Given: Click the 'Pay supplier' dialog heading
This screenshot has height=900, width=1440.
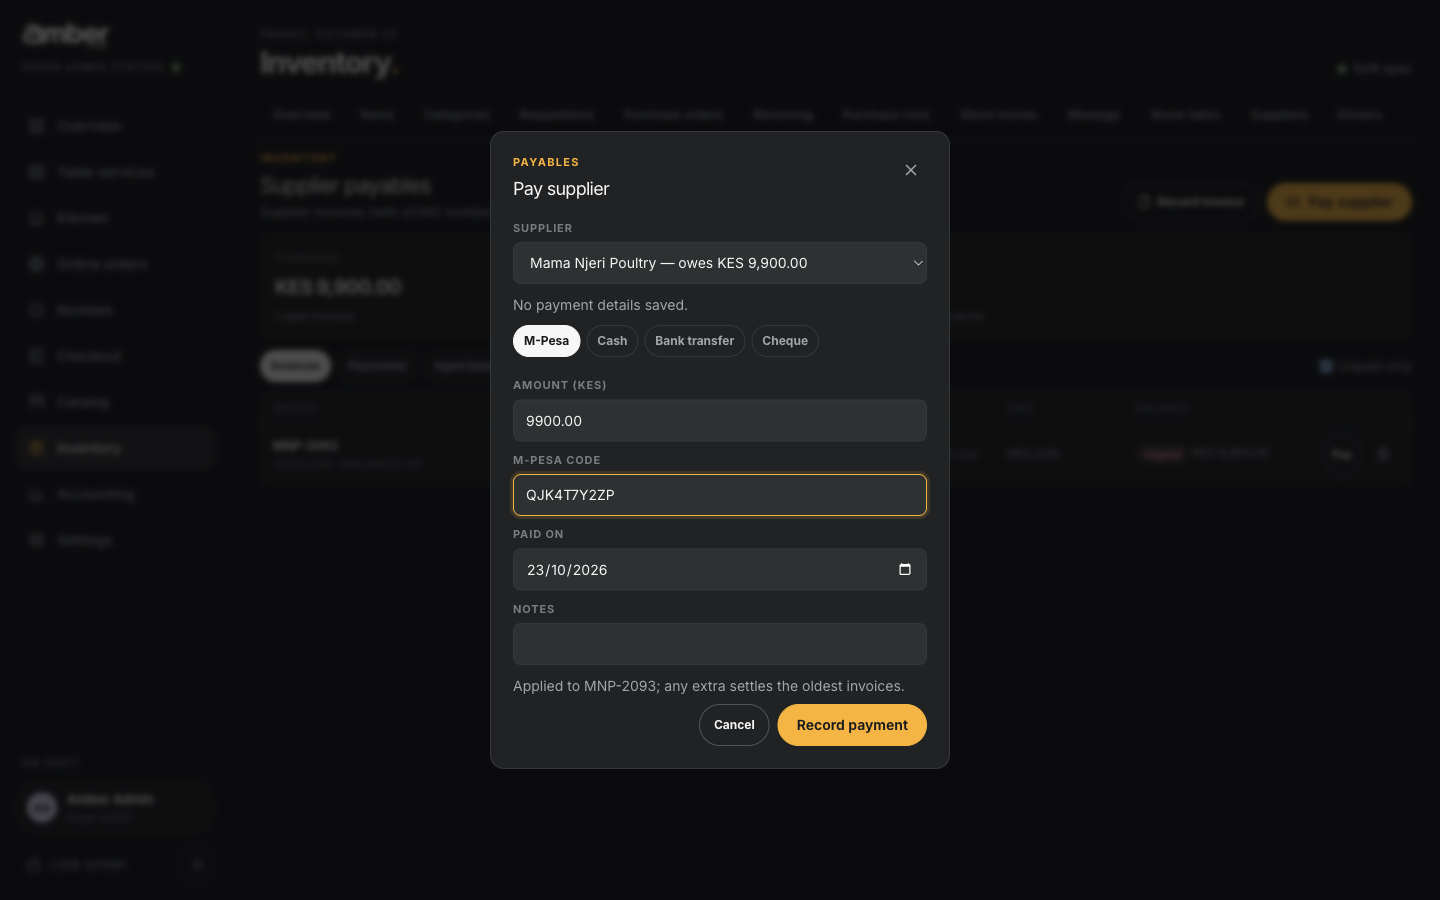Looking at the screenshot, I should 561,189.
